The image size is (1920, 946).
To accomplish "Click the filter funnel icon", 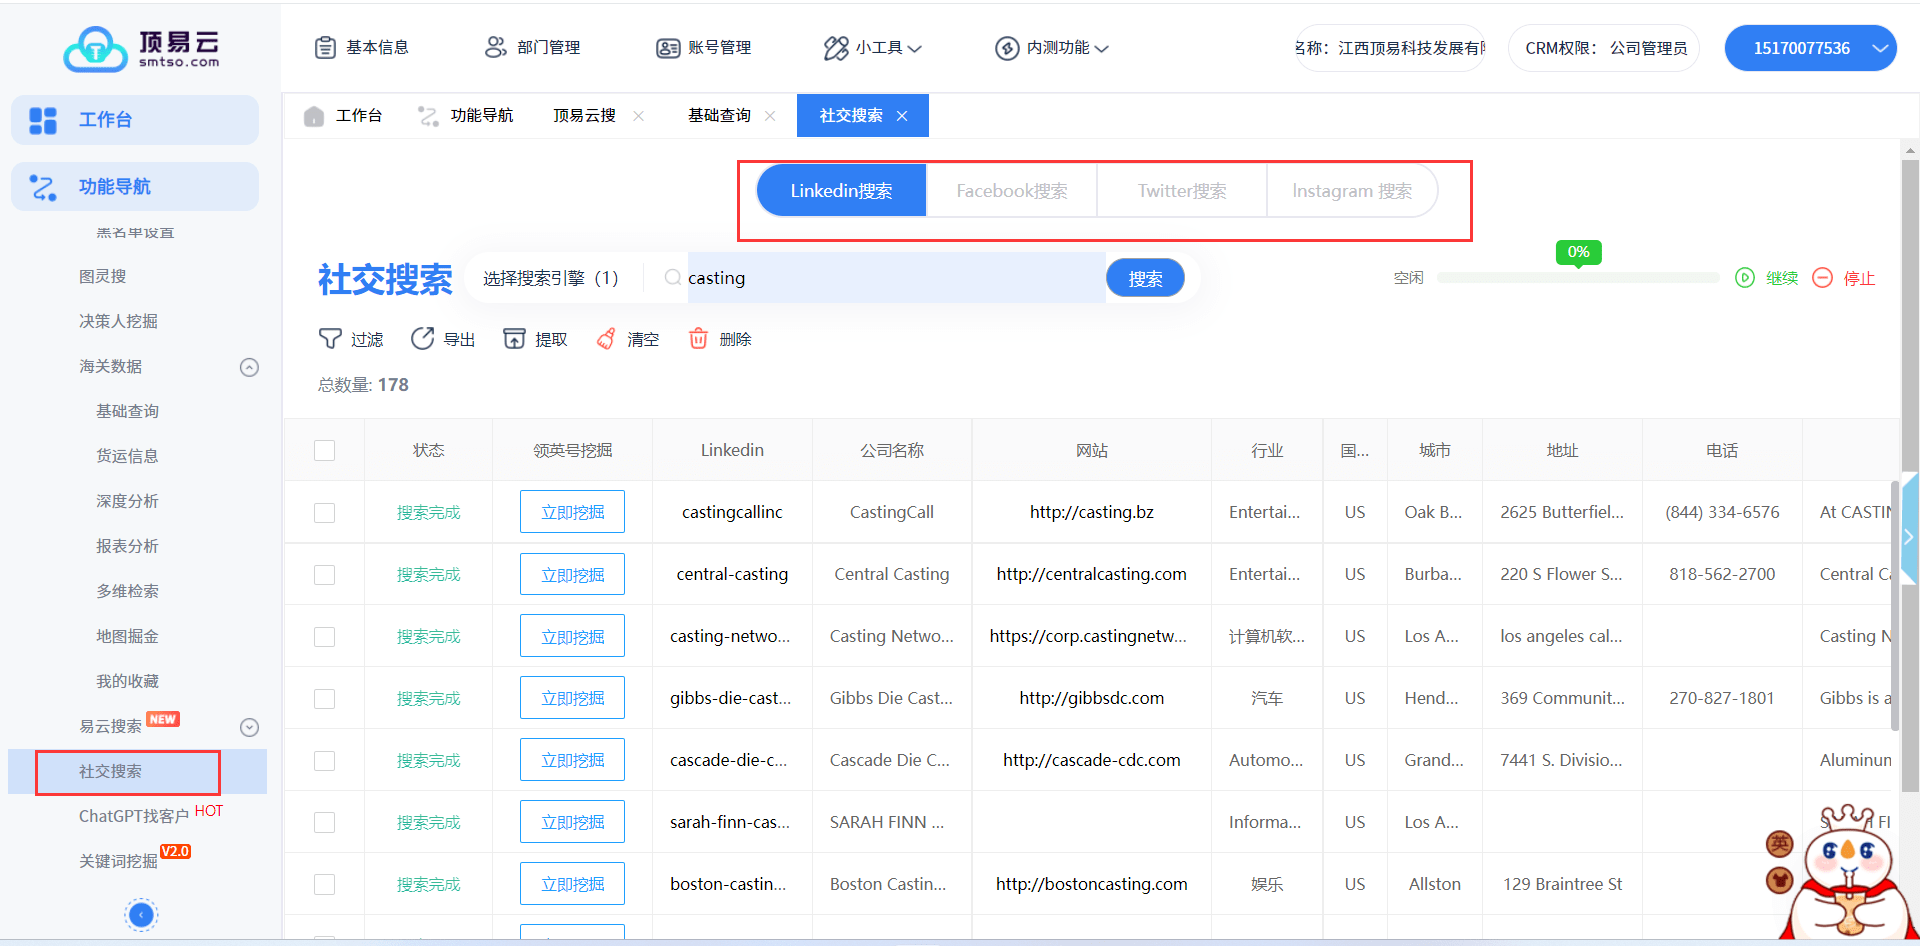I will [330, 339].
